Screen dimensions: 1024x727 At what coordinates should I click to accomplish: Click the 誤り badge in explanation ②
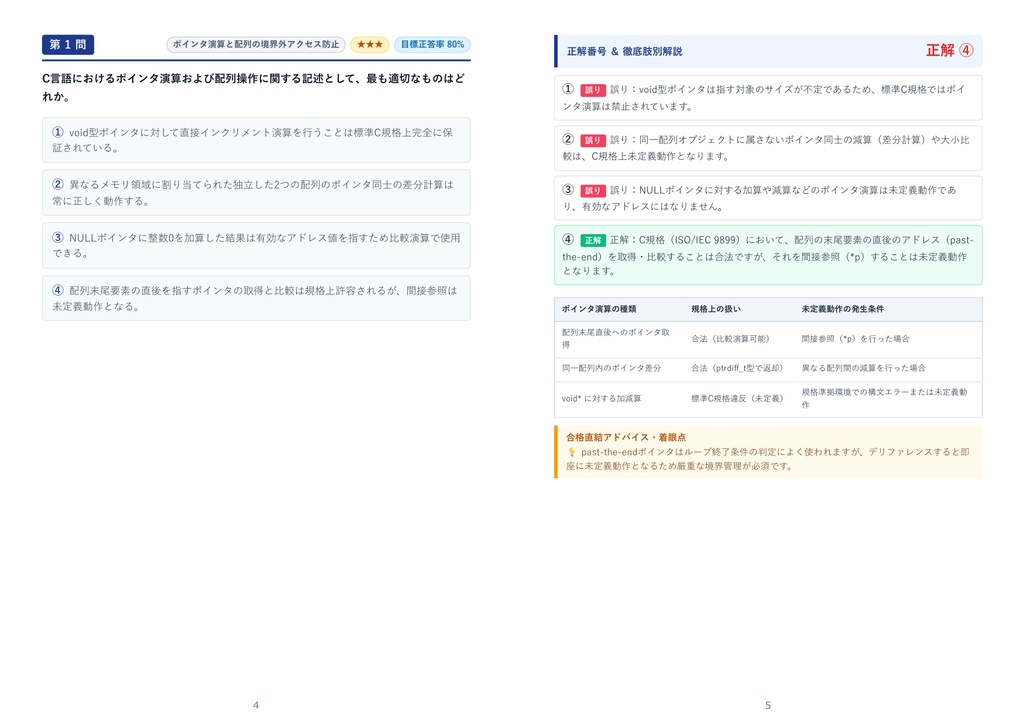point(592,140)
